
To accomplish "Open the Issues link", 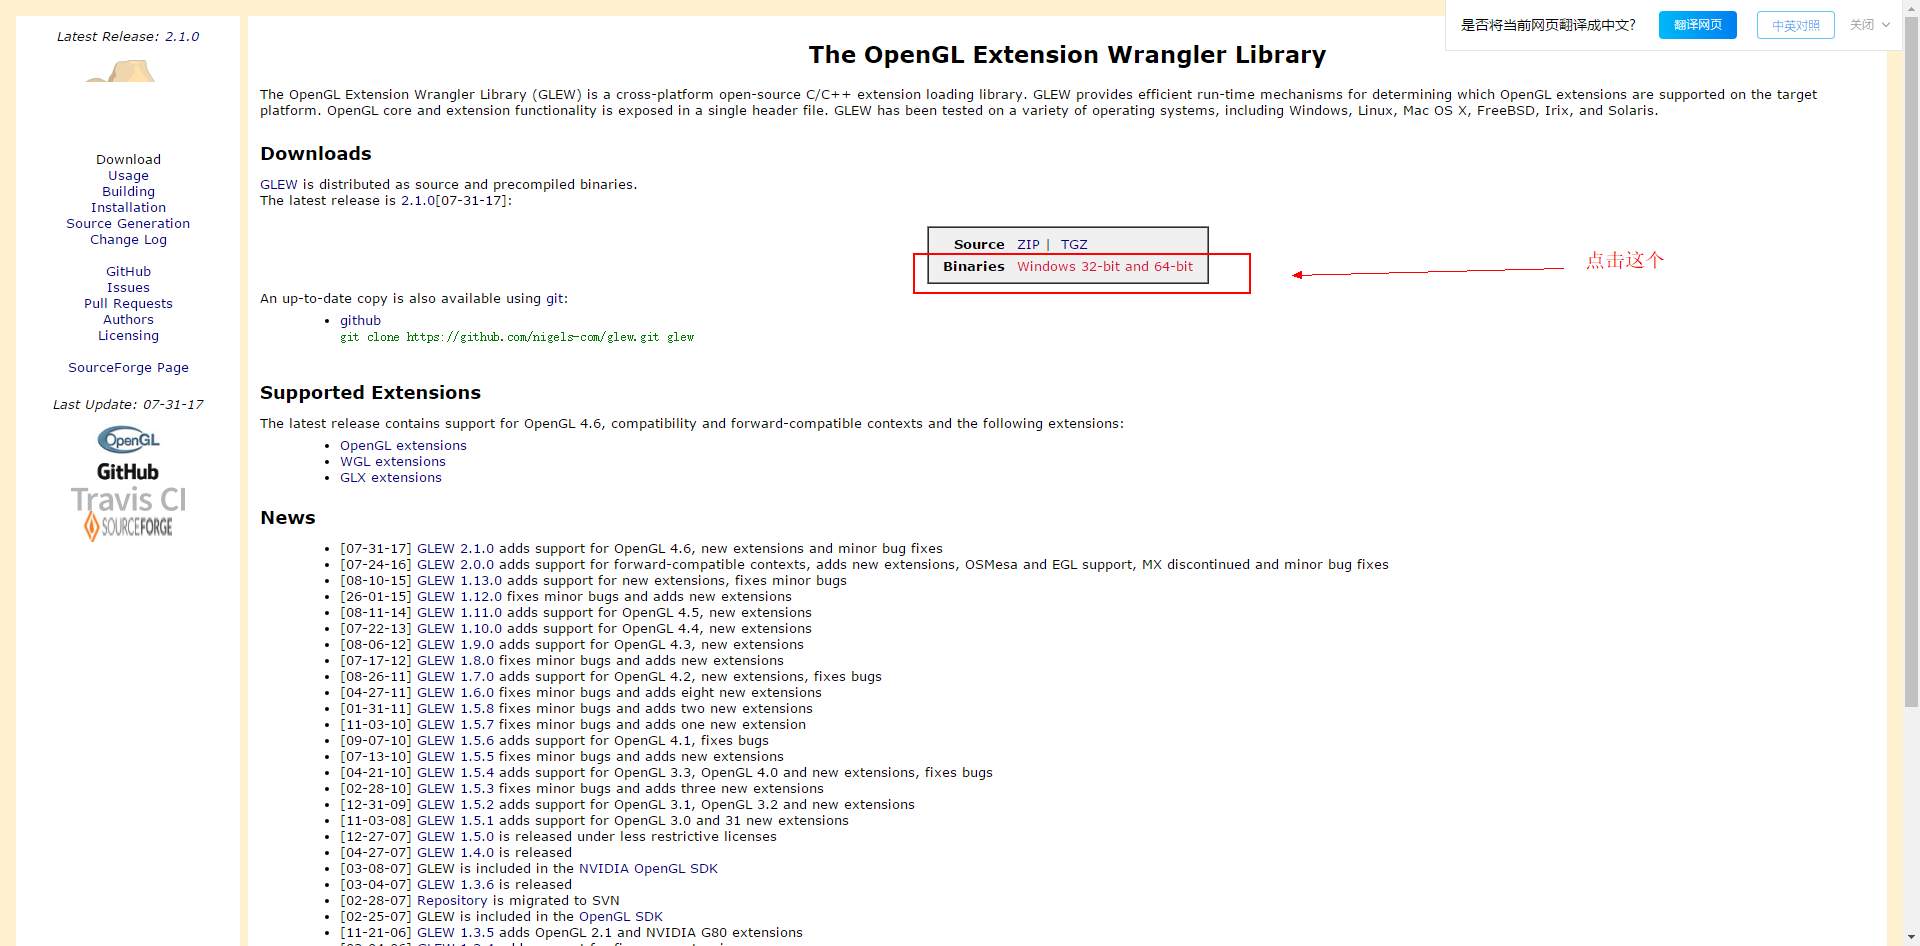I will [128, 288].
